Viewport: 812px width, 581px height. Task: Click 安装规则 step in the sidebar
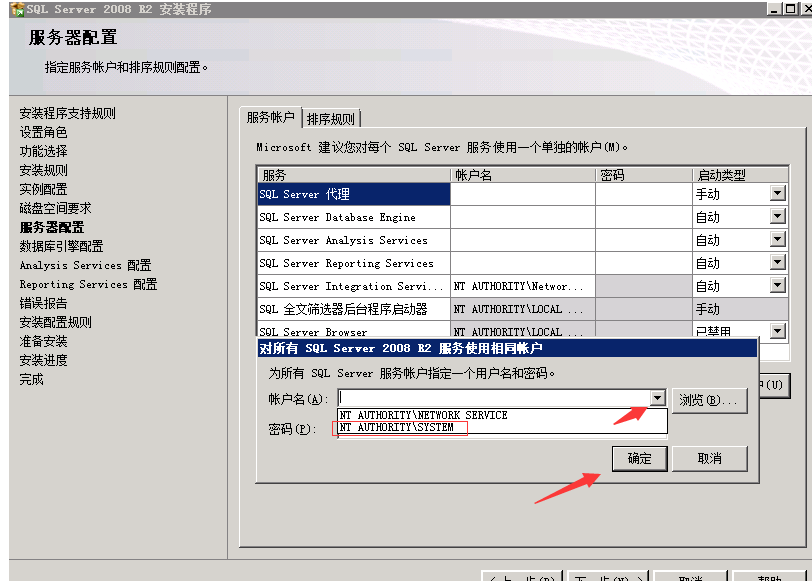pos(44,170)
